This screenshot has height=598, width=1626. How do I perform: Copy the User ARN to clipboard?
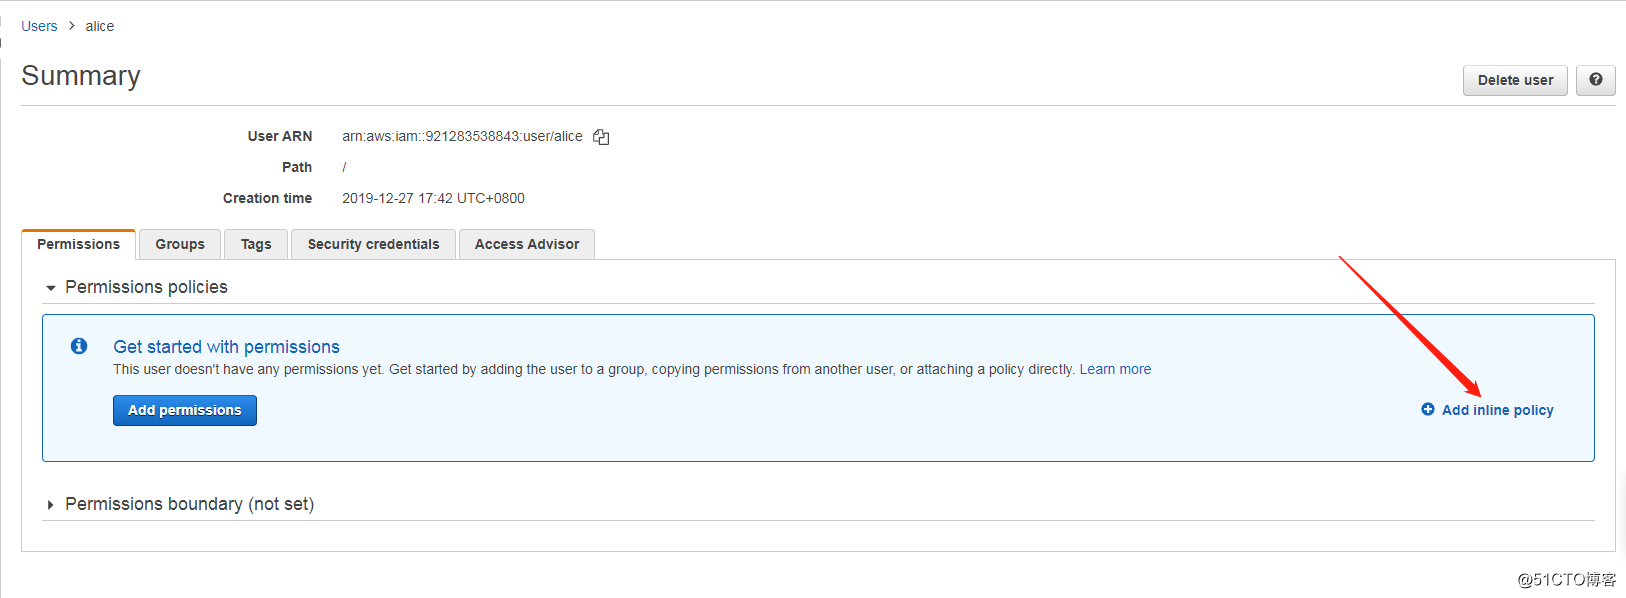(x=601, y=137)
